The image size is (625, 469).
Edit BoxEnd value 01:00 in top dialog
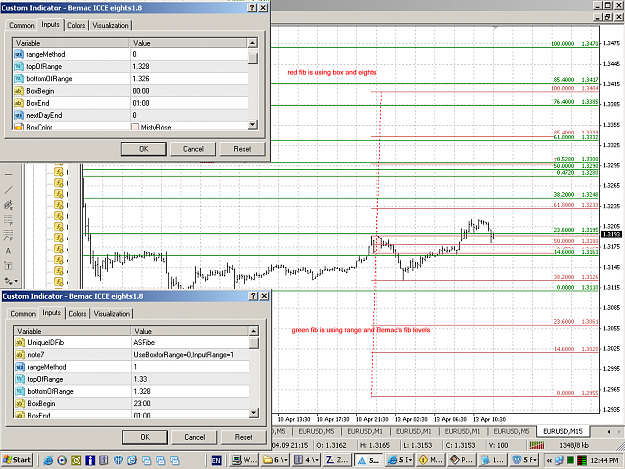(189, 103)
